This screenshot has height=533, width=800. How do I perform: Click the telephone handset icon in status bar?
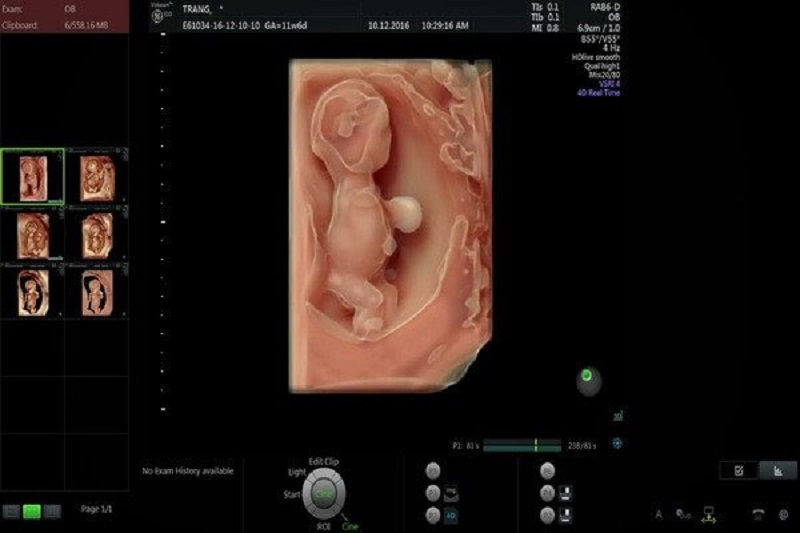click(758, 514)
